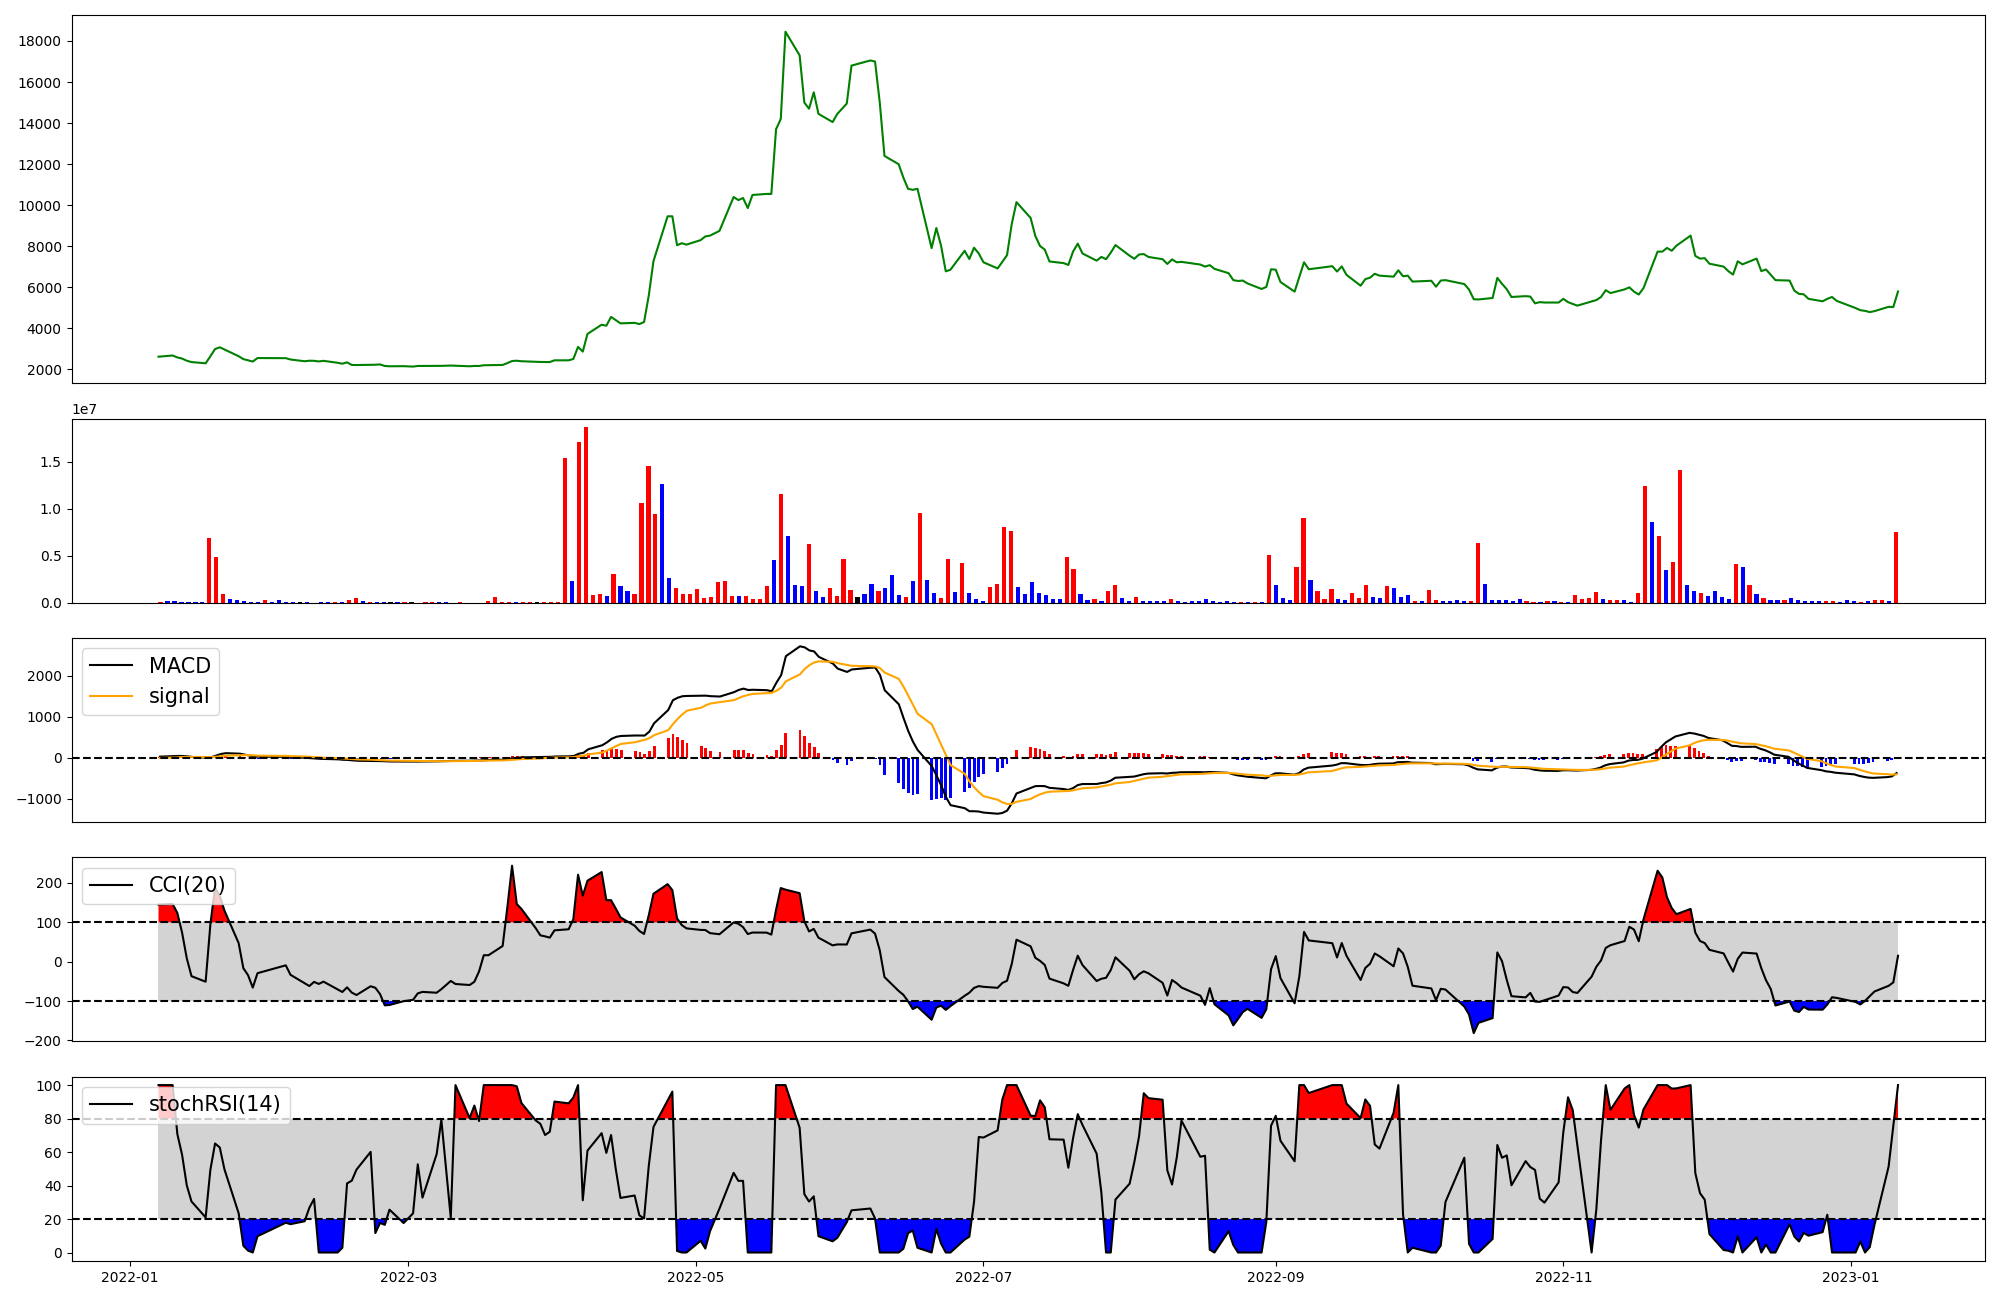Click the 2022-11 date axis label

tap(1563, 1277)
